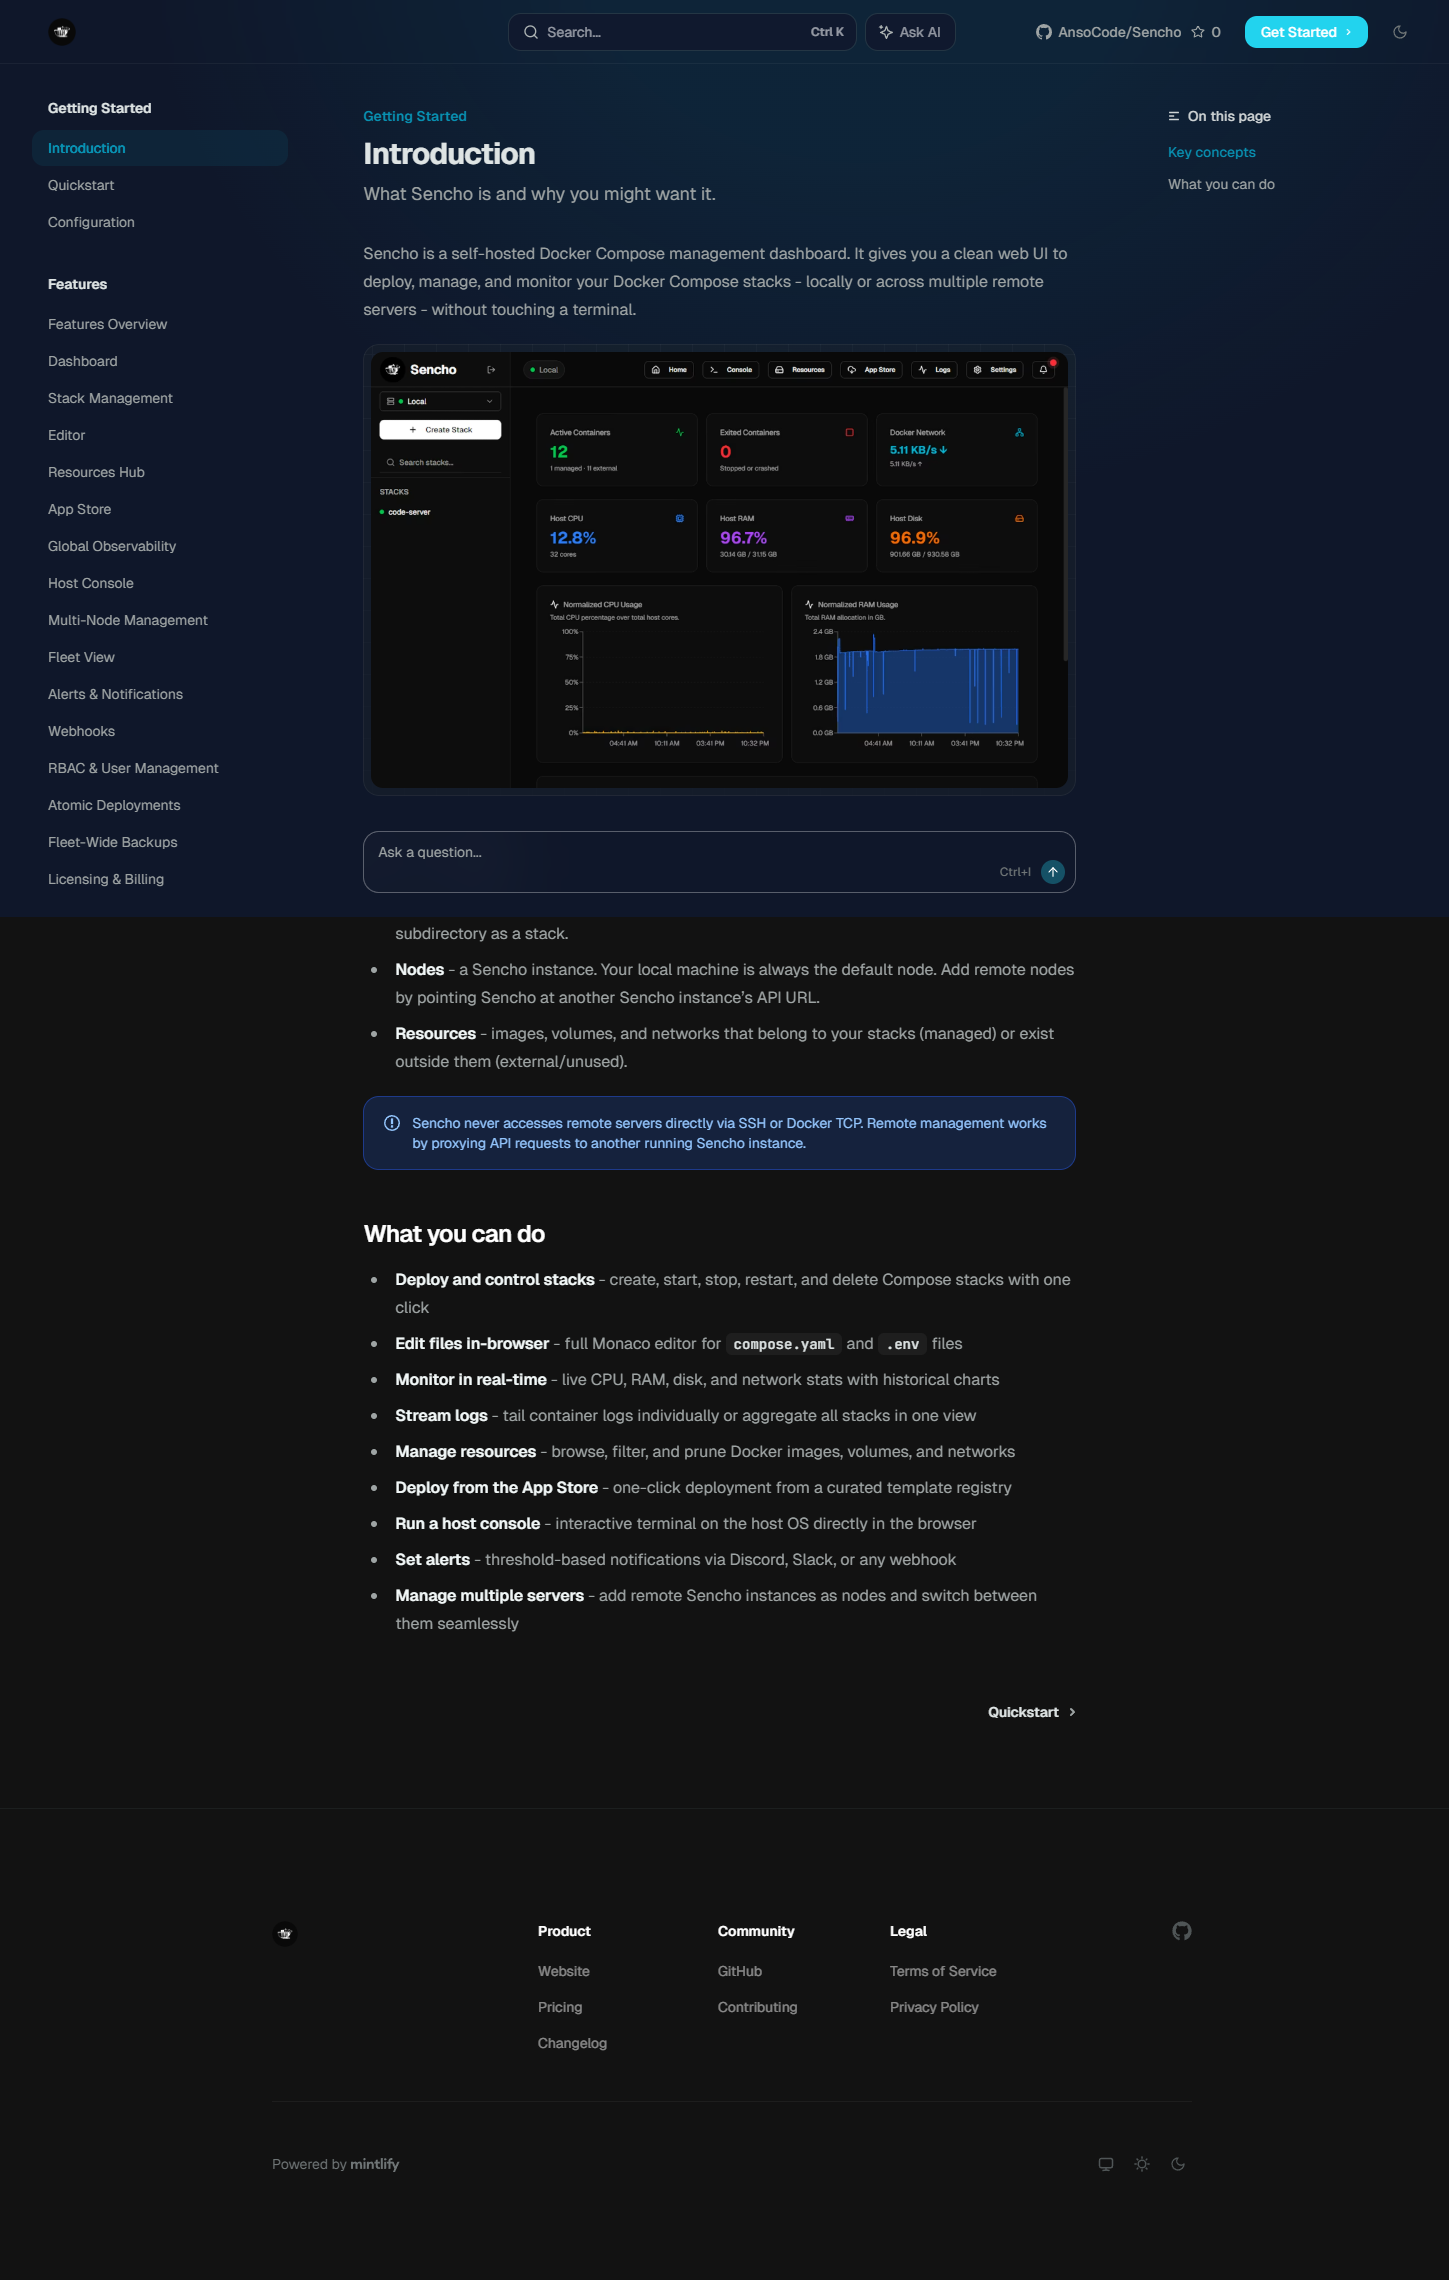This screenshot has height=2280, width=1449.
Task: Jump to Key concepts in the page outline
Action: click(1212, 152)
